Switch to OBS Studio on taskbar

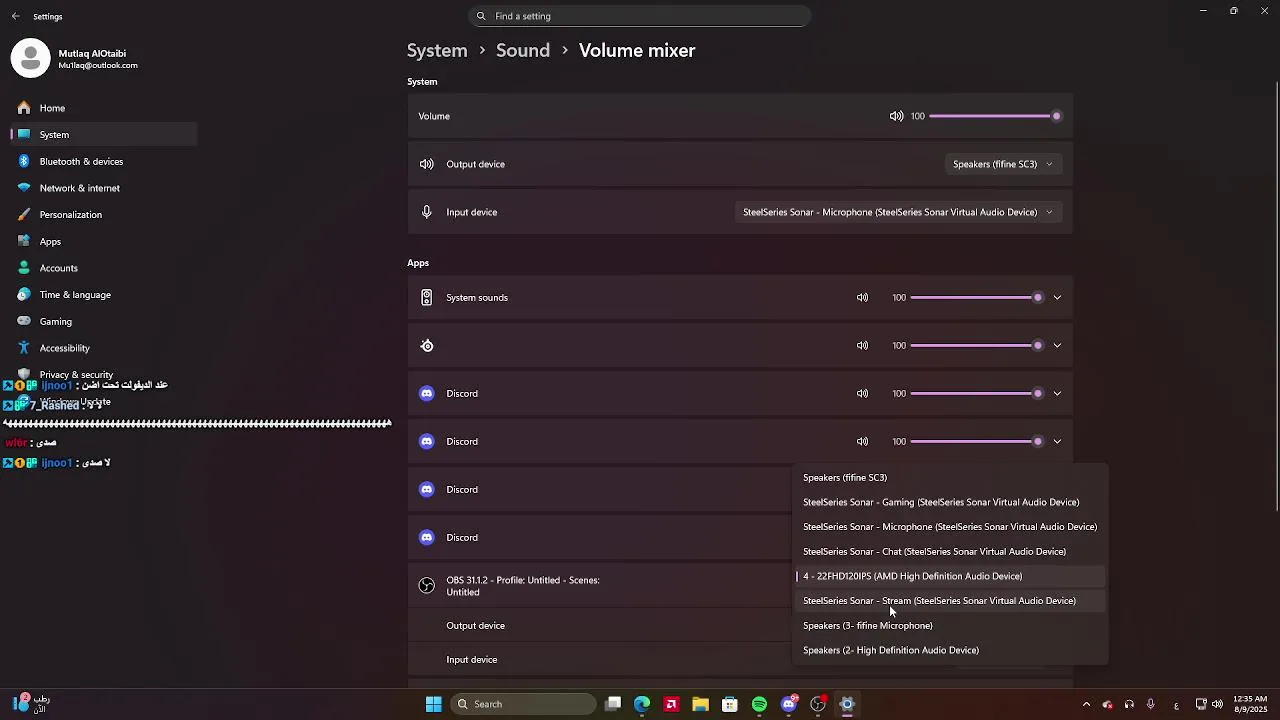click(818, 704)
